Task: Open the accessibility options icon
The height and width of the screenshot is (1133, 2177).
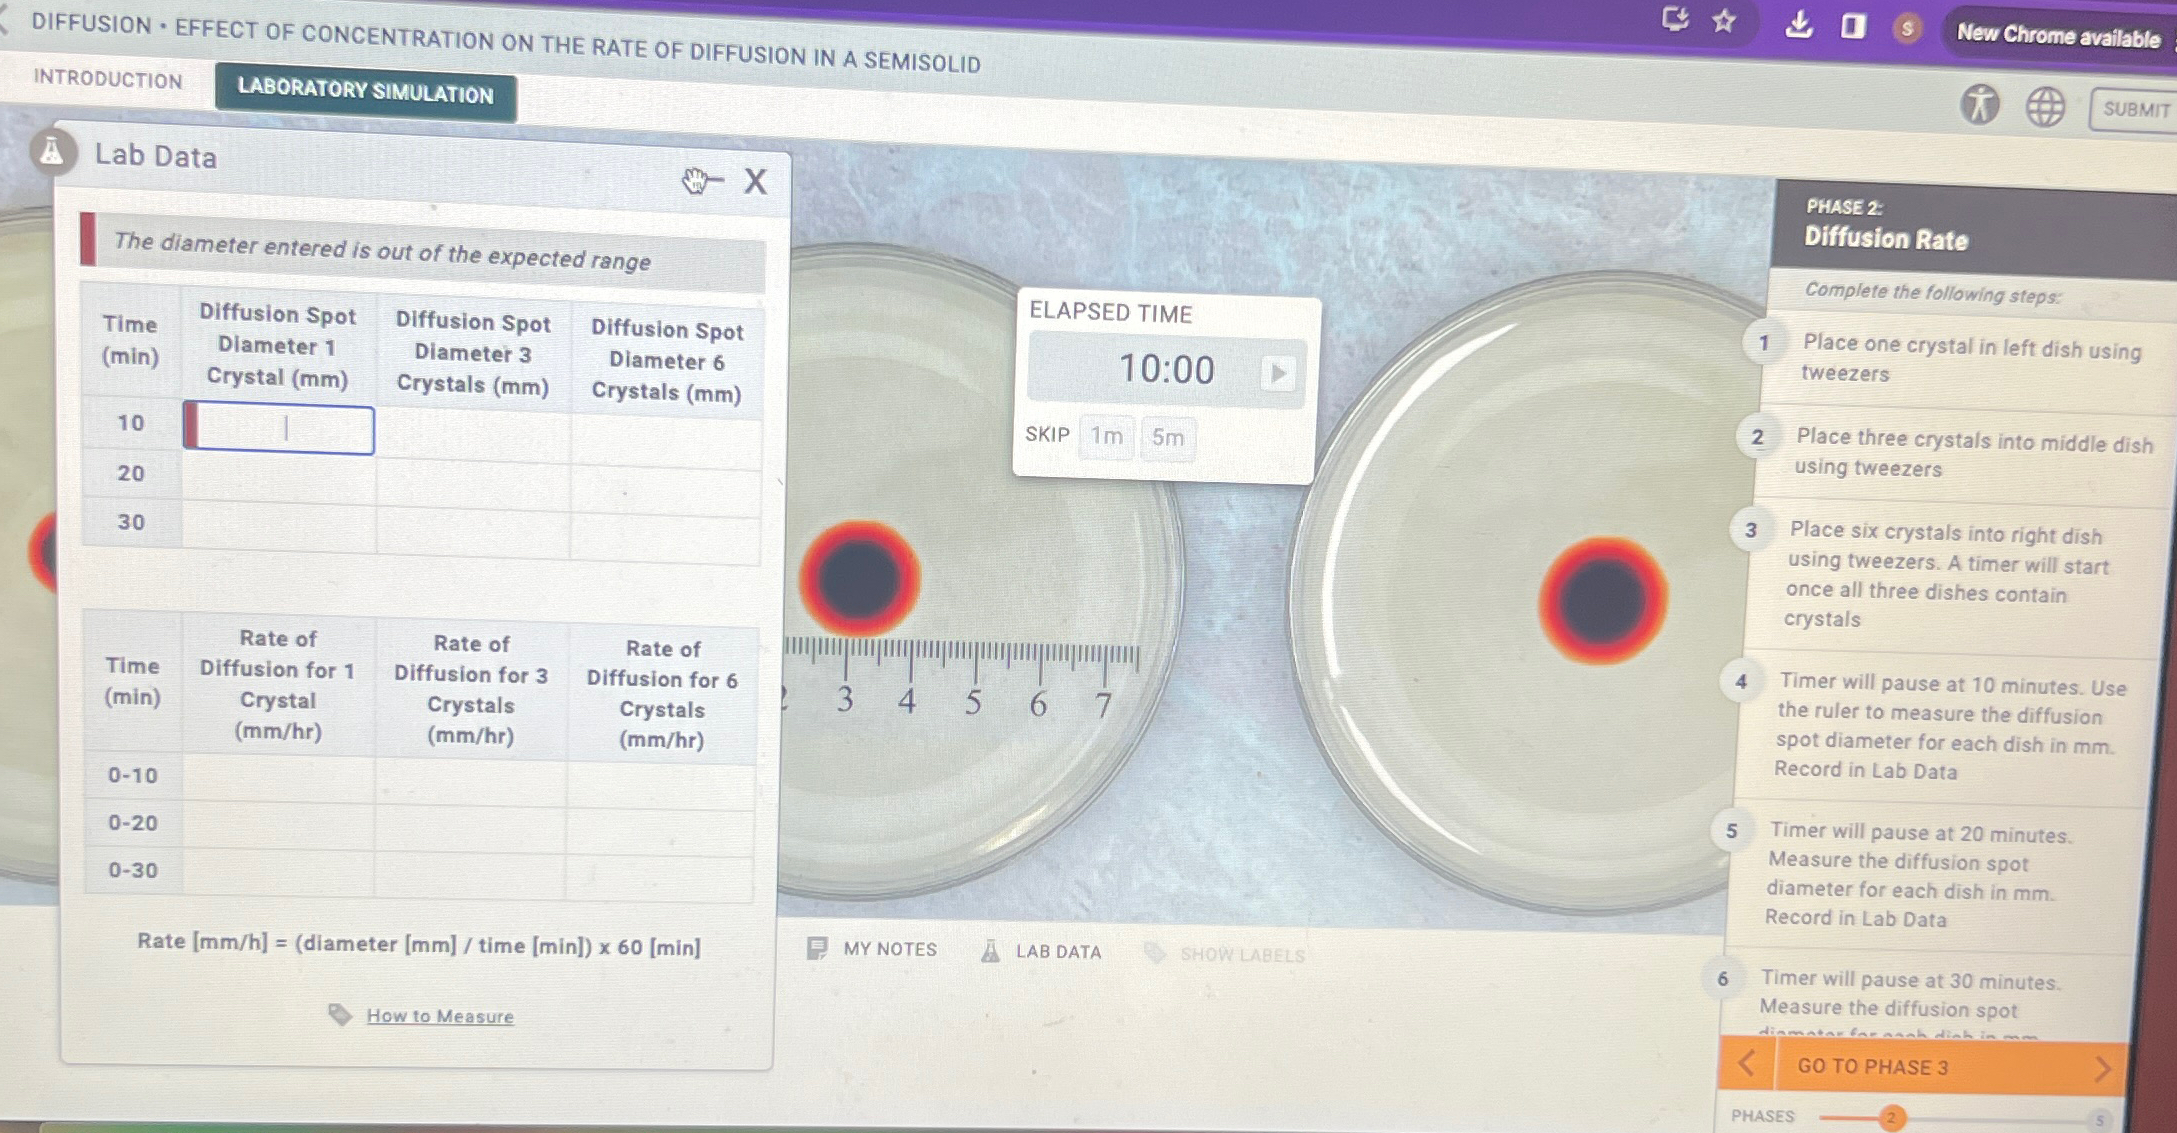Action: (1979, 103)
